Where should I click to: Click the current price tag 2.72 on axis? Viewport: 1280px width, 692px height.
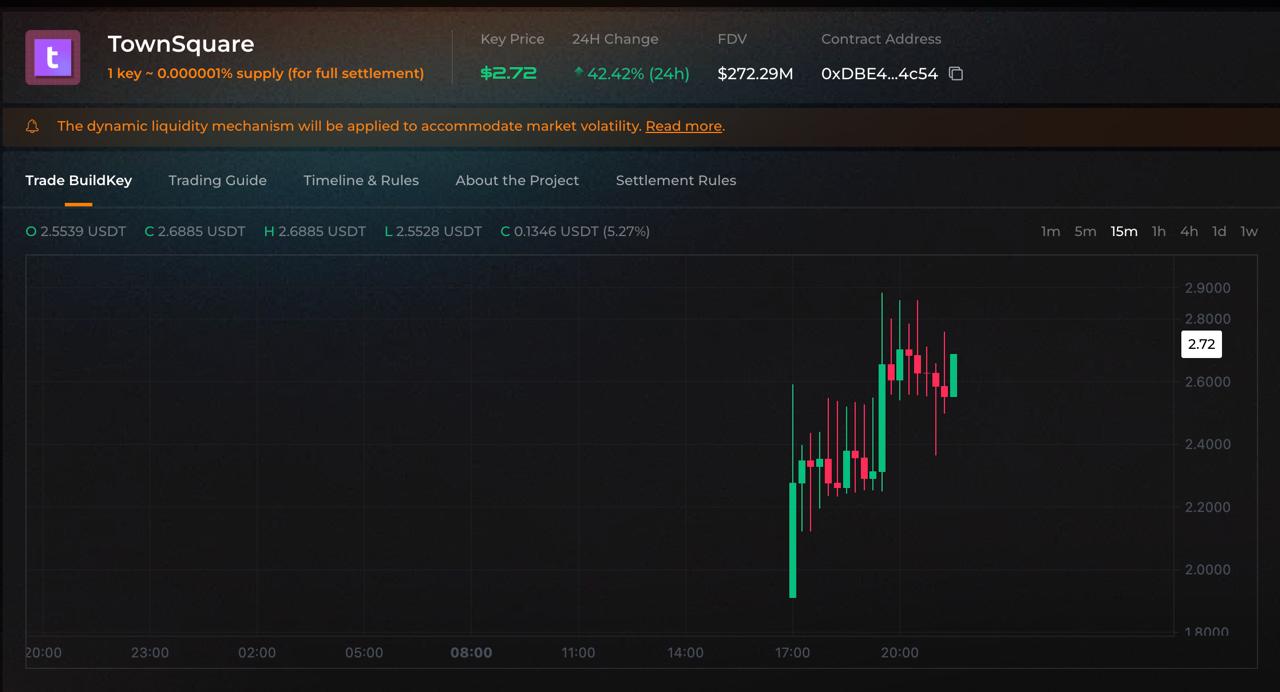[x=1200, y=344]
